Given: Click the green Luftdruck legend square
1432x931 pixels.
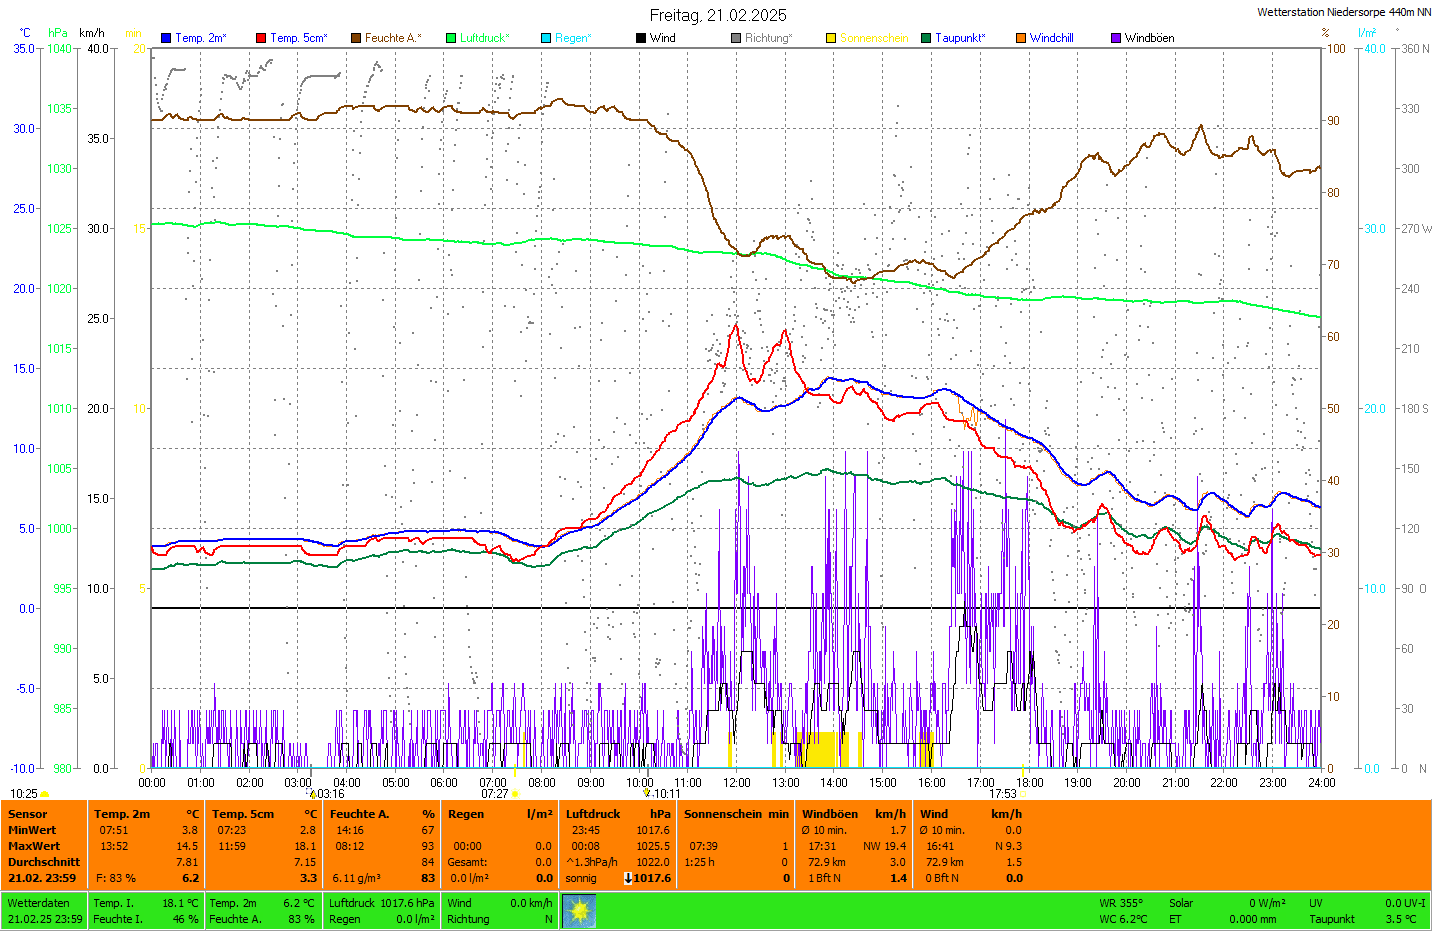Looking at the screenshot, I should click(451, 38).
